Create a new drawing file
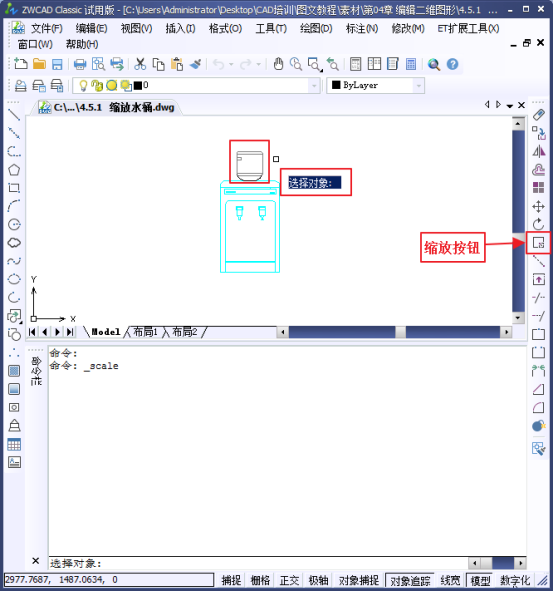This screenshot has height=591, width=554. coord(21,64)
